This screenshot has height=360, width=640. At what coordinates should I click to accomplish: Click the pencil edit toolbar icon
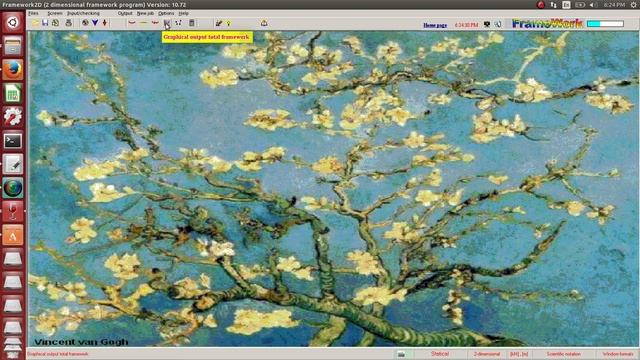[x=219, y=23]
